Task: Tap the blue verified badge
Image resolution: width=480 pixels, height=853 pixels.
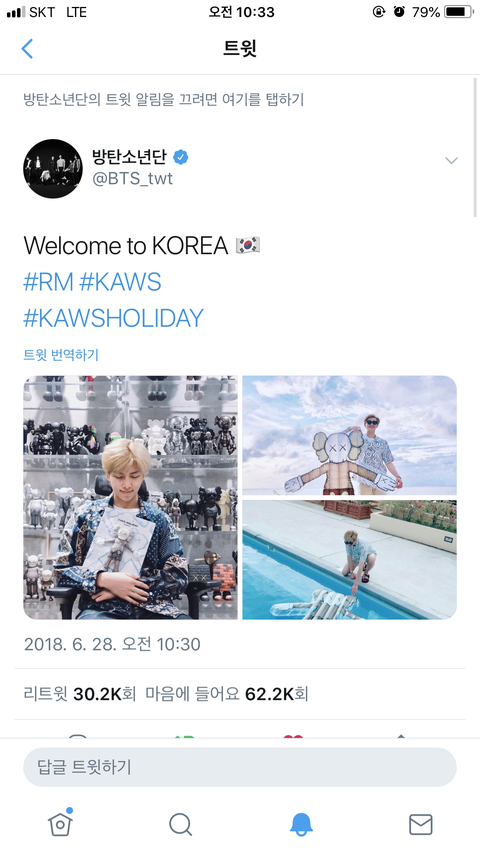Action: tap(181, 157)
